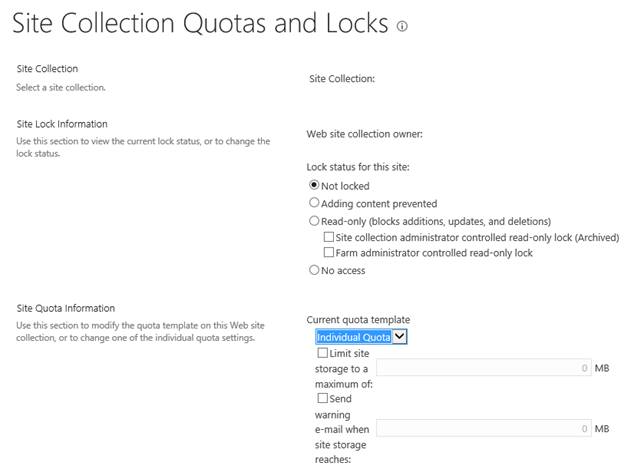Enable the Send warning e-mail checkbox
Screen dimensions: 624x469
[x=322, y=398]
